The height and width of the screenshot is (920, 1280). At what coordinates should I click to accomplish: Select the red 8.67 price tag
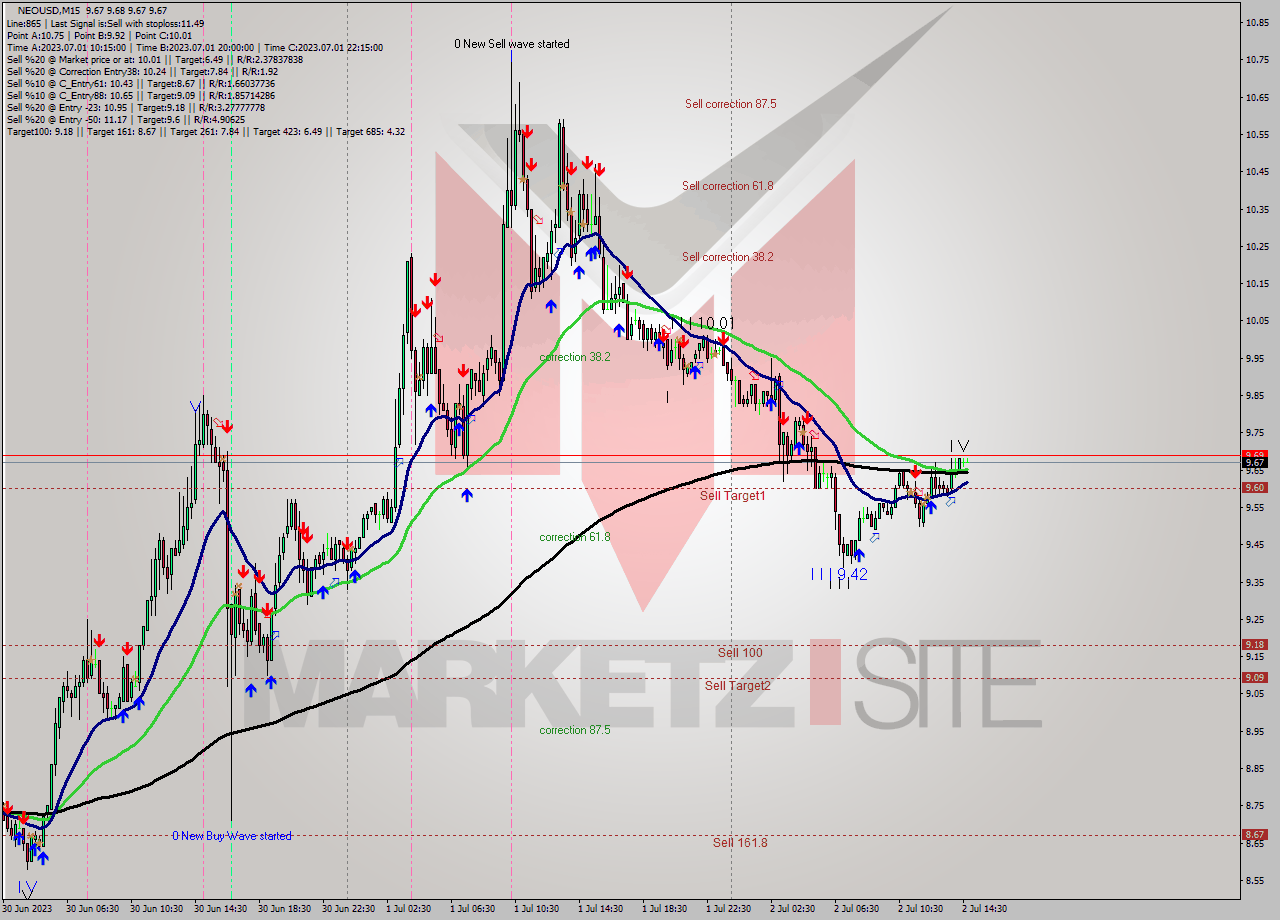click(1255, 835)
